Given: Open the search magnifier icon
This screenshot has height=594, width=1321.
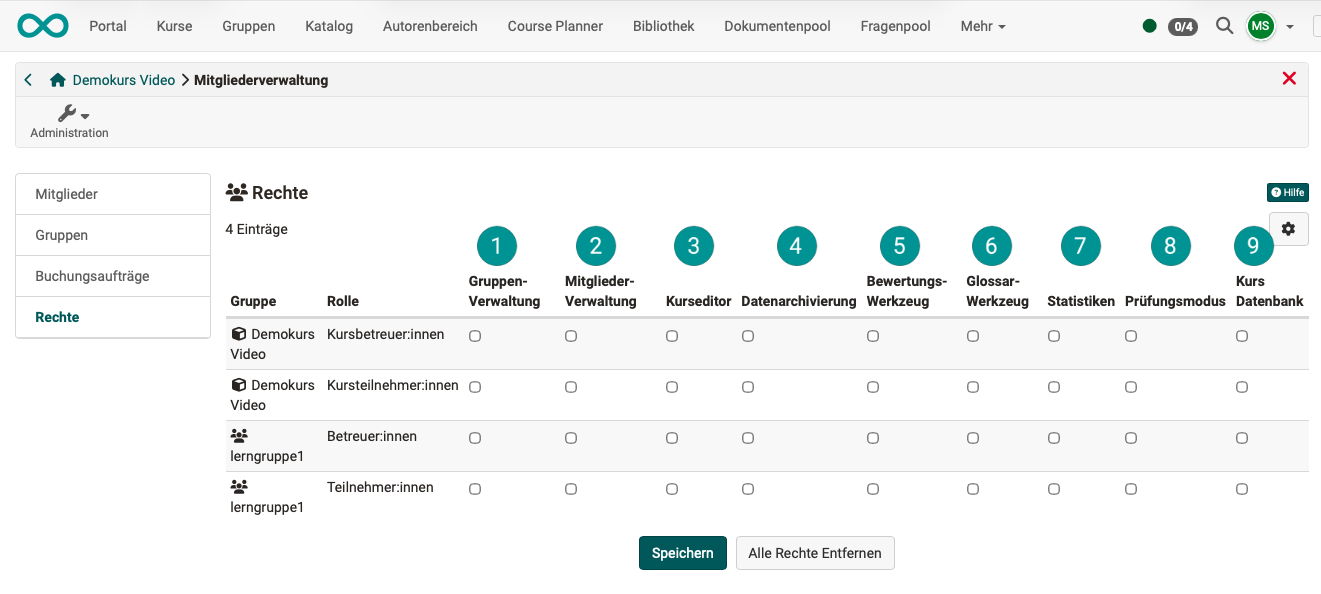Looking at the screenshot, I should 1224,25.
